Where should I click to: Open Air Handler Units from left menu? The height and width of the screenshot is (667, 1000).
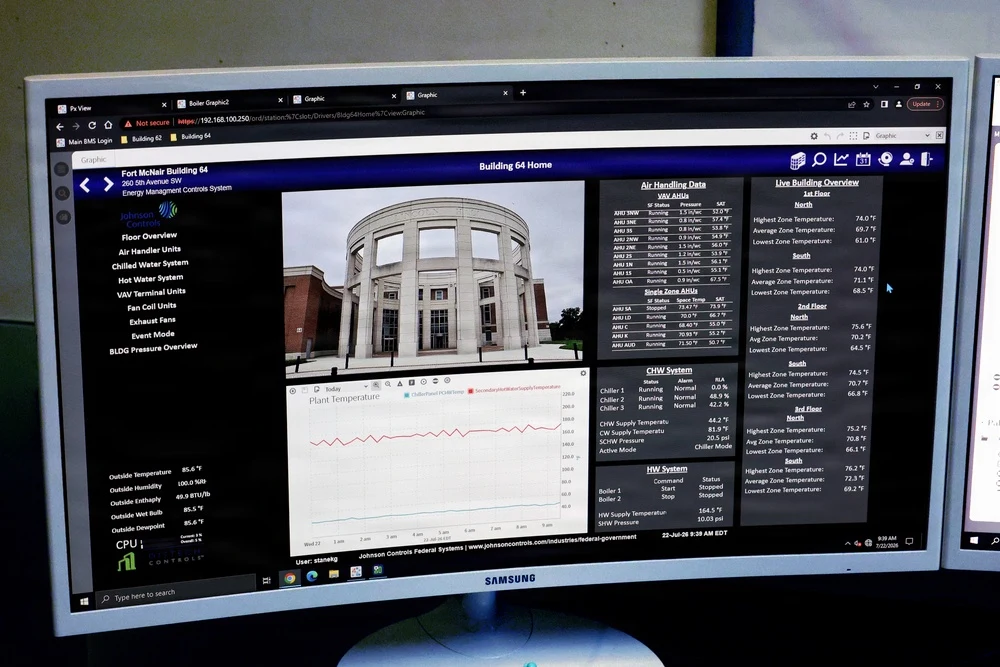[149, 251]
